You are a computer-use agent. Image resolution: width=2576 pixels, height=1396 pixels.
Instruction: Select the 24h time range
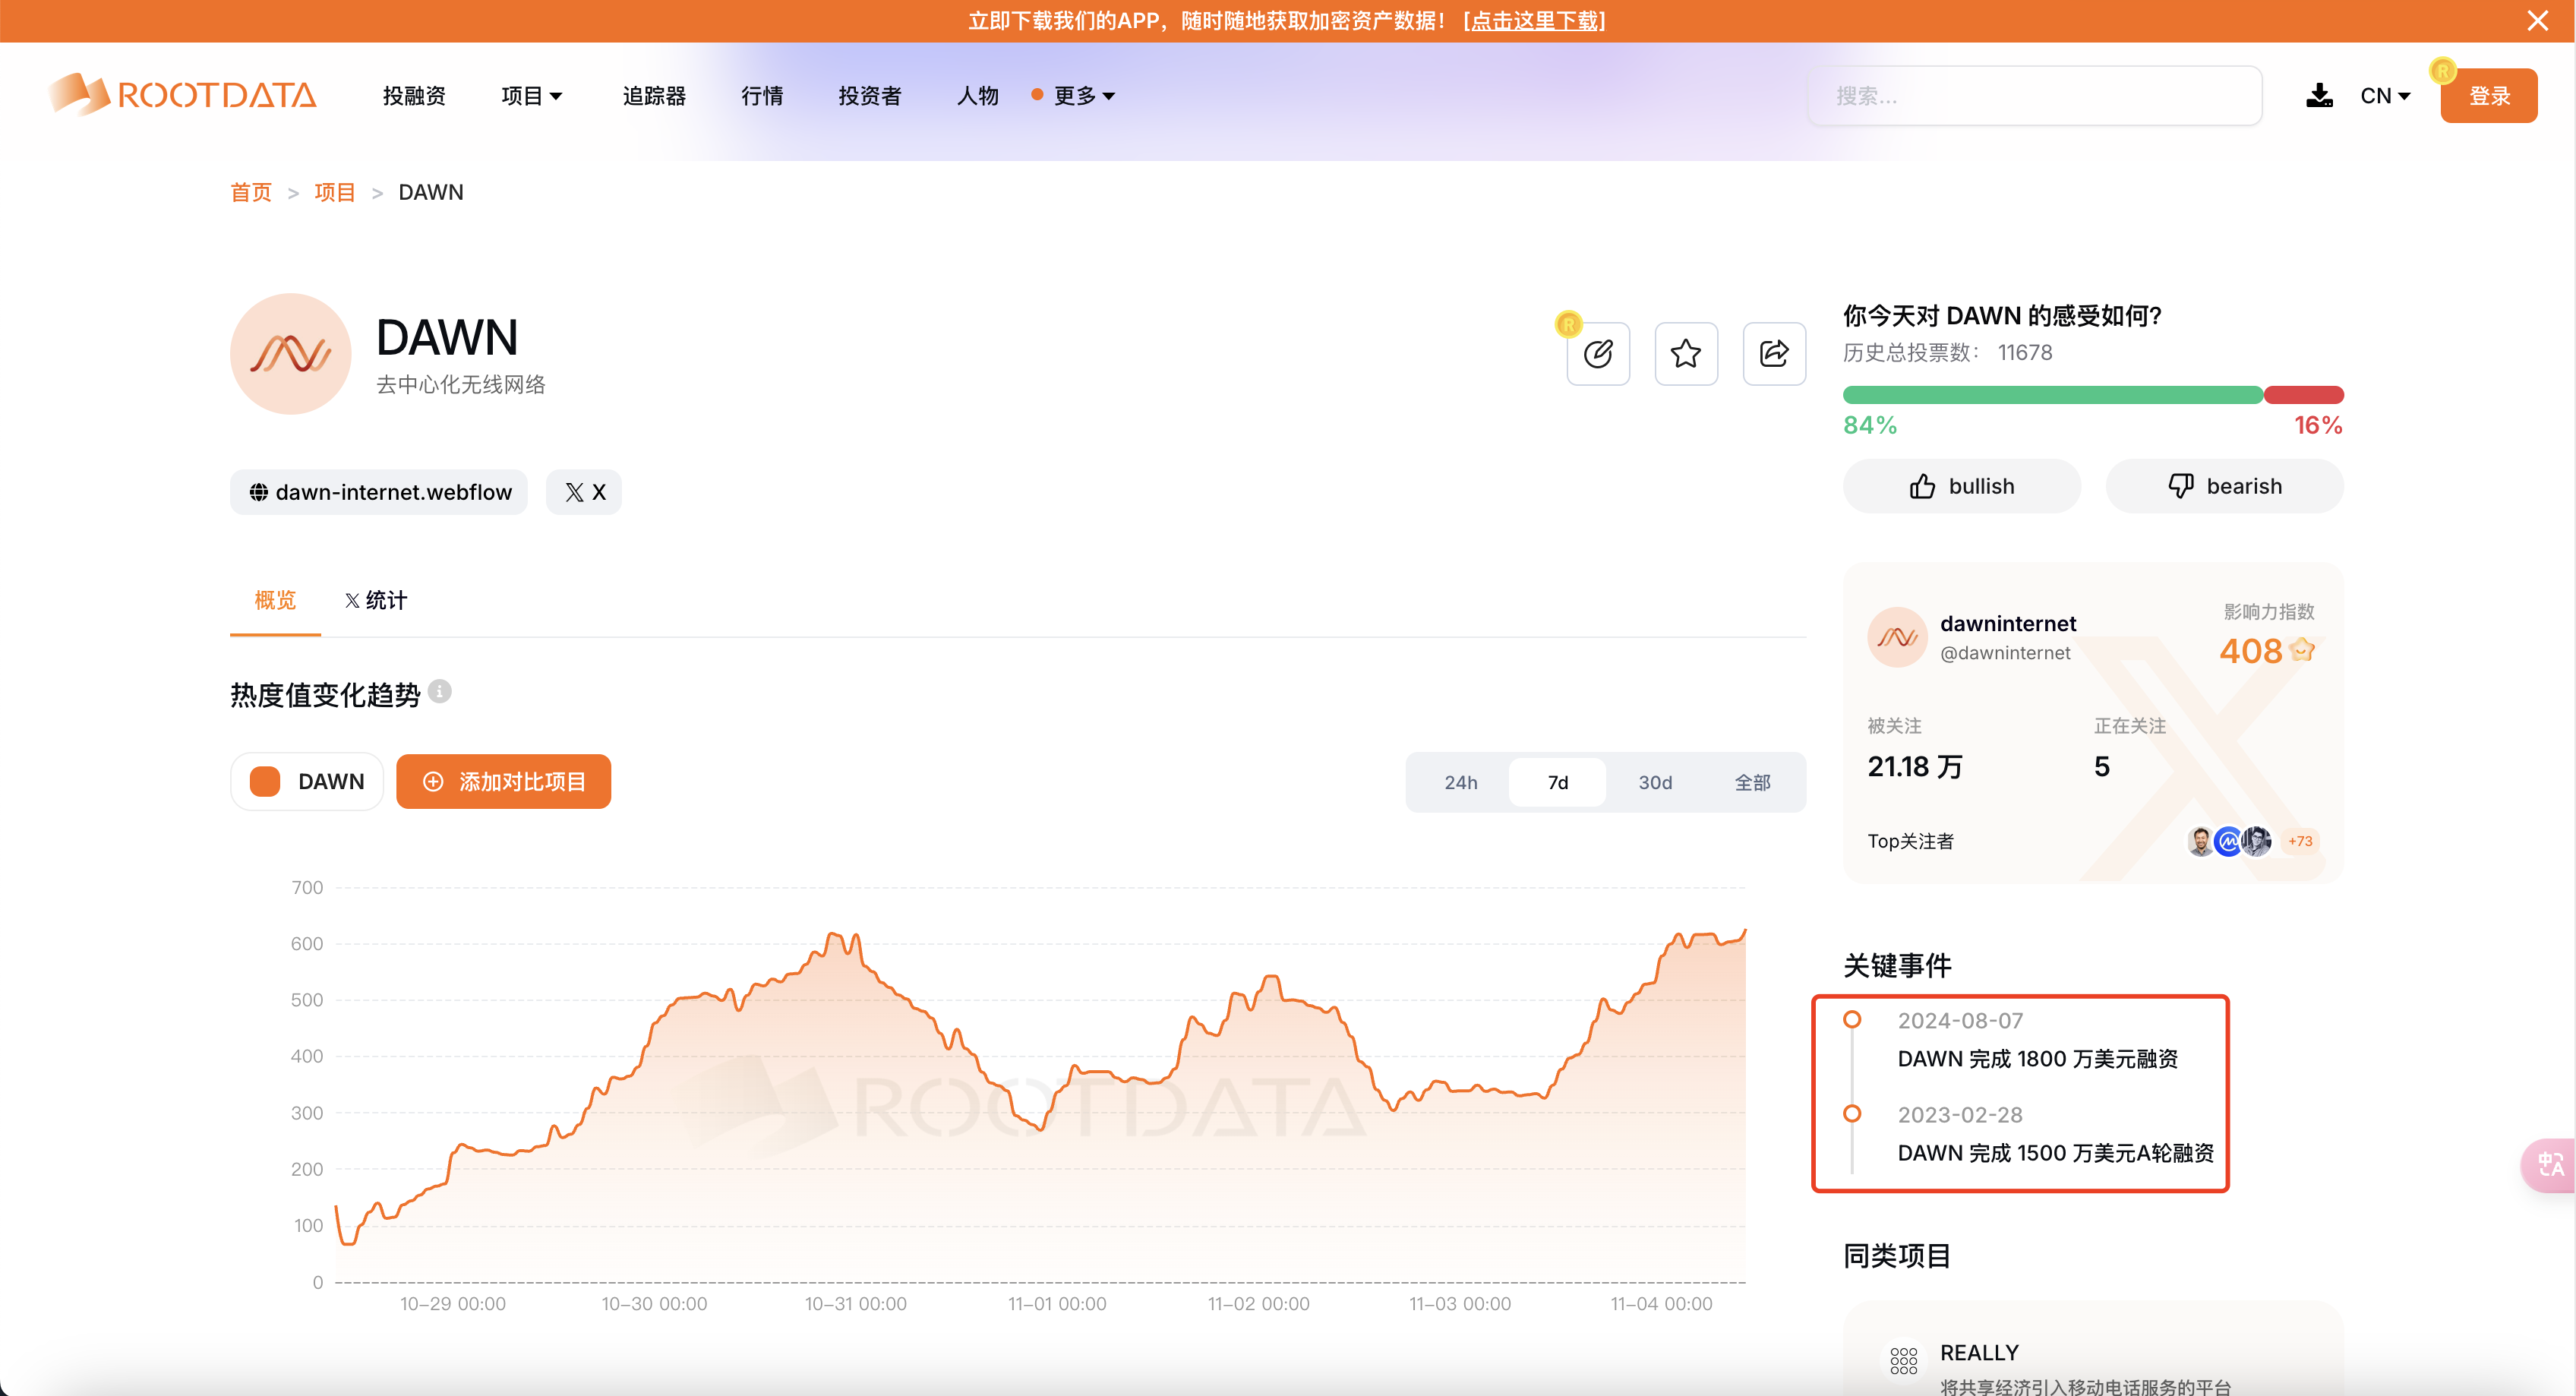click(1460, 782)
